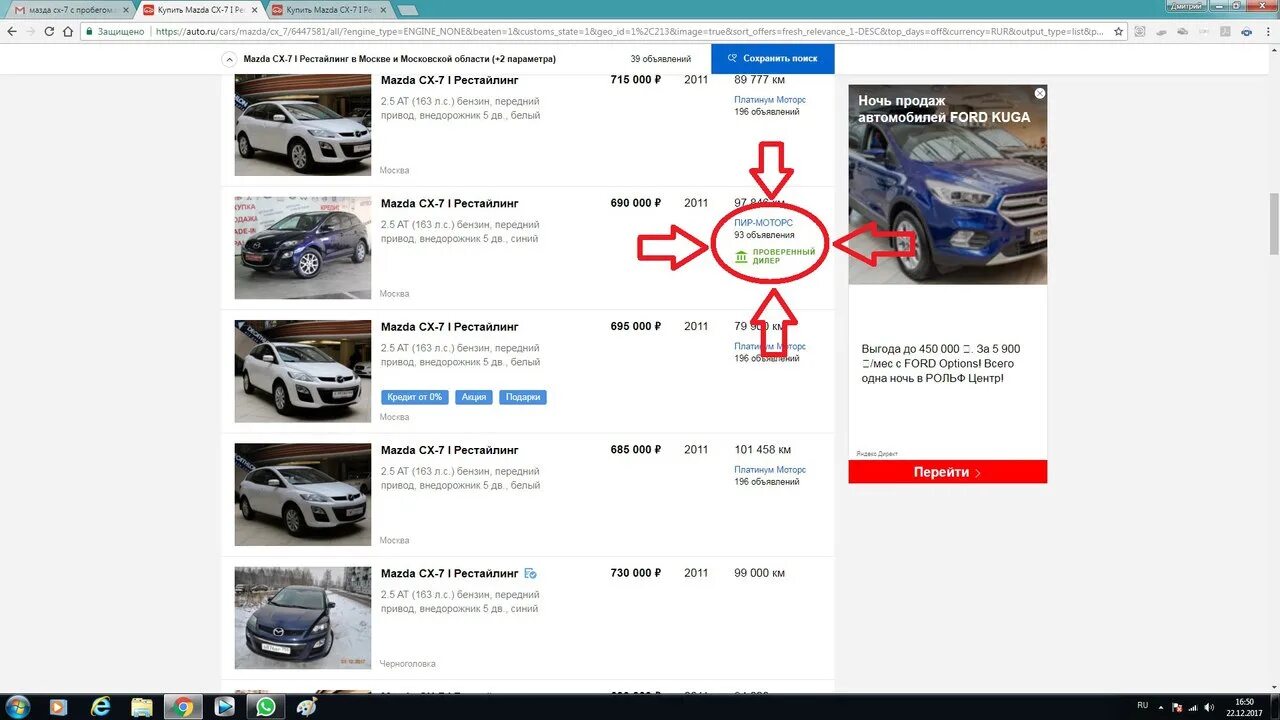This screenshot has height=720, width=1280.
Task: Click the 'Кредит от 0%' badge
Action: (415, 397)
